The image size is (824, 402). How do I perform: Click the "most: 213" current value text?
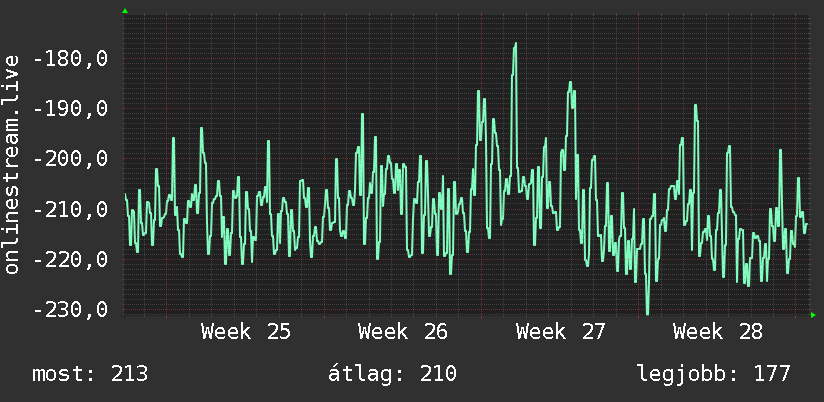click(90, 374)
